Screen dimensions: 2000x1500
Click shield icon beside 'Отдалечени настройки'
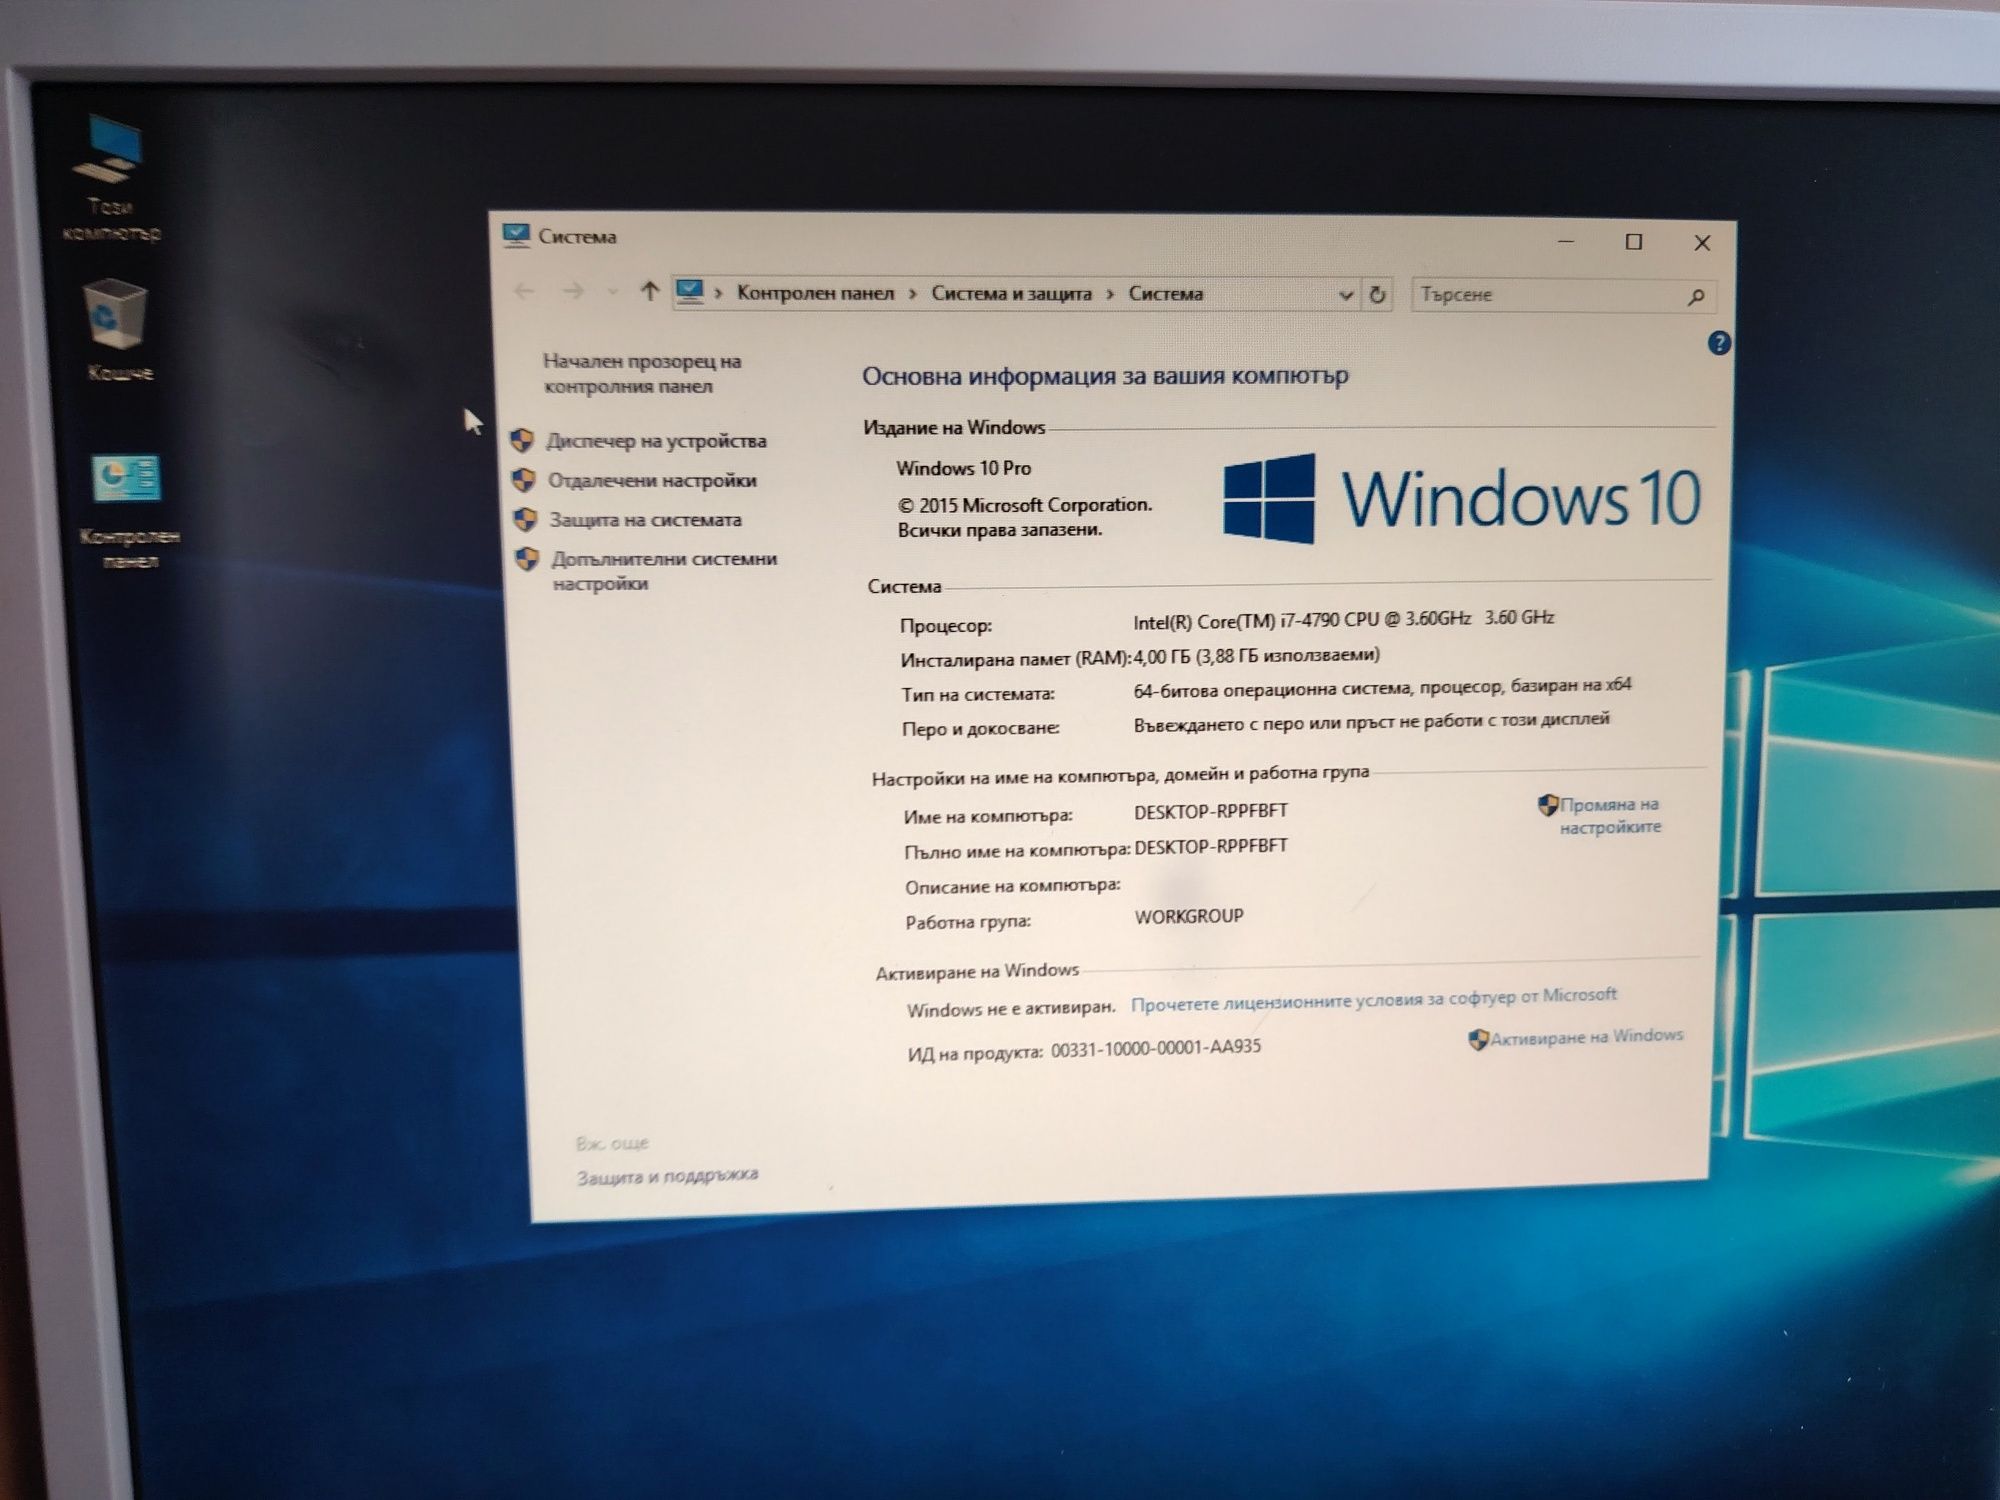[523, 480]
